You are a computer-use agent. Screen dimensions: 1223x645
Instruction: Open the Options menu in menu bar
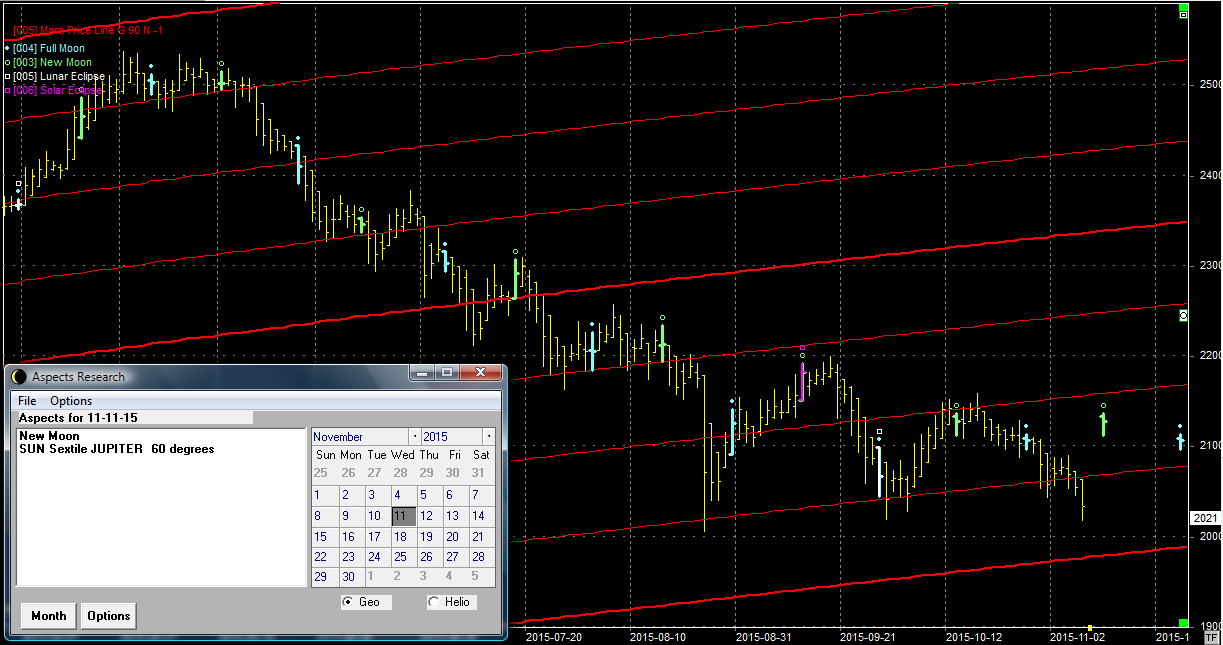71,401
